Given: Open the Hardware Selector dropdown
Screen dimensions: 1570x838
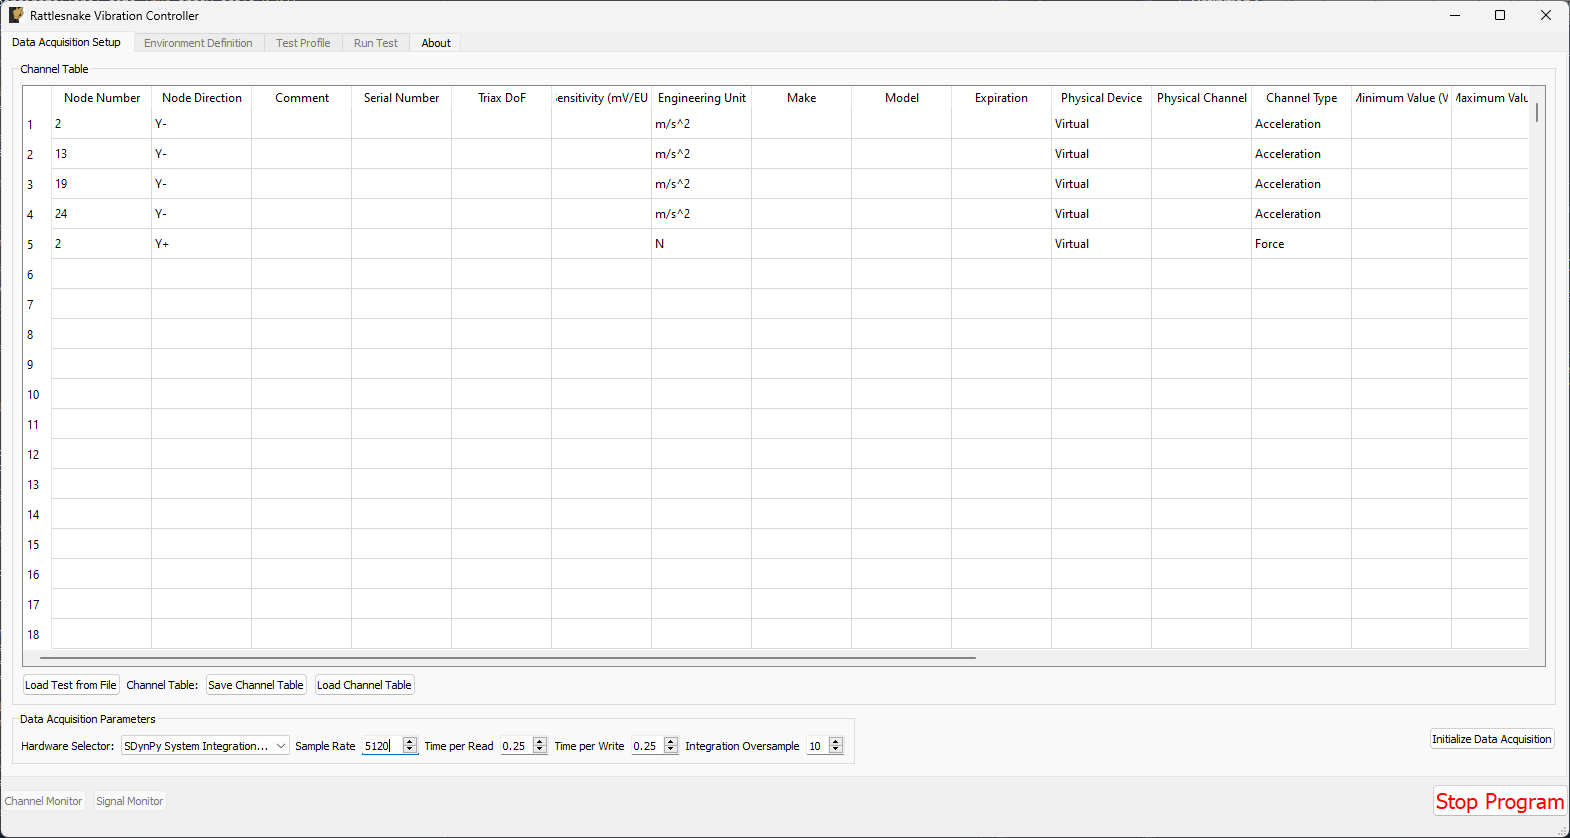Looking at the screenshot, I should [205, 746].
